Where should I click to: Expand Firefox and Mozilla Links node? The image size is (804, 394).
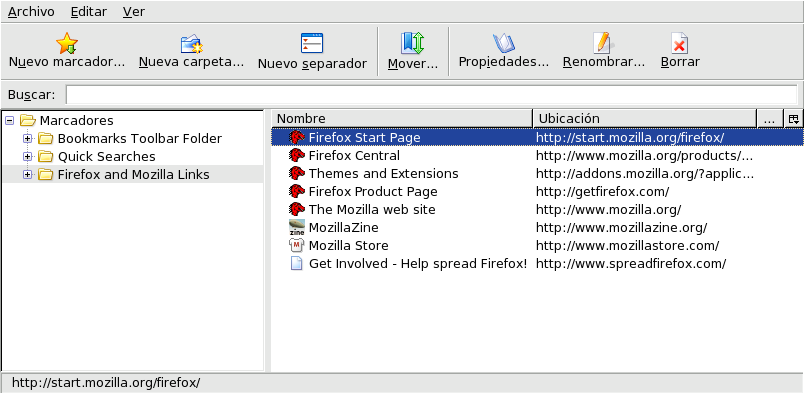[x=28, y=174]
